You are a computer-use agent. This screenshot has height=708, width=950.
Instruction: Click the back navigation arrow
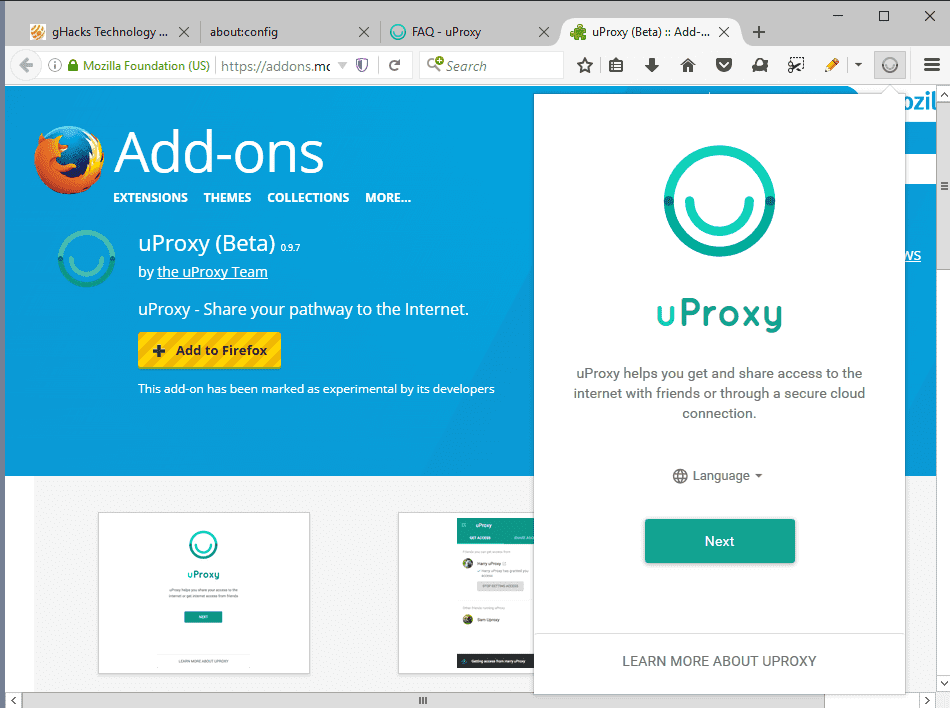[x=25, y=65]
